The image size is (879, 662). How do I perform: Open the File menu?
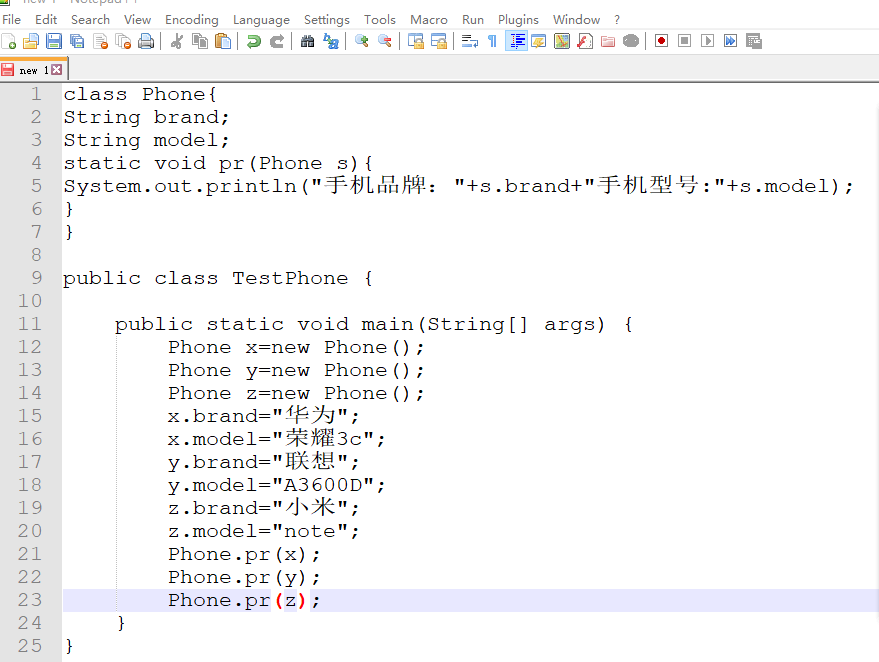point(11,20)
